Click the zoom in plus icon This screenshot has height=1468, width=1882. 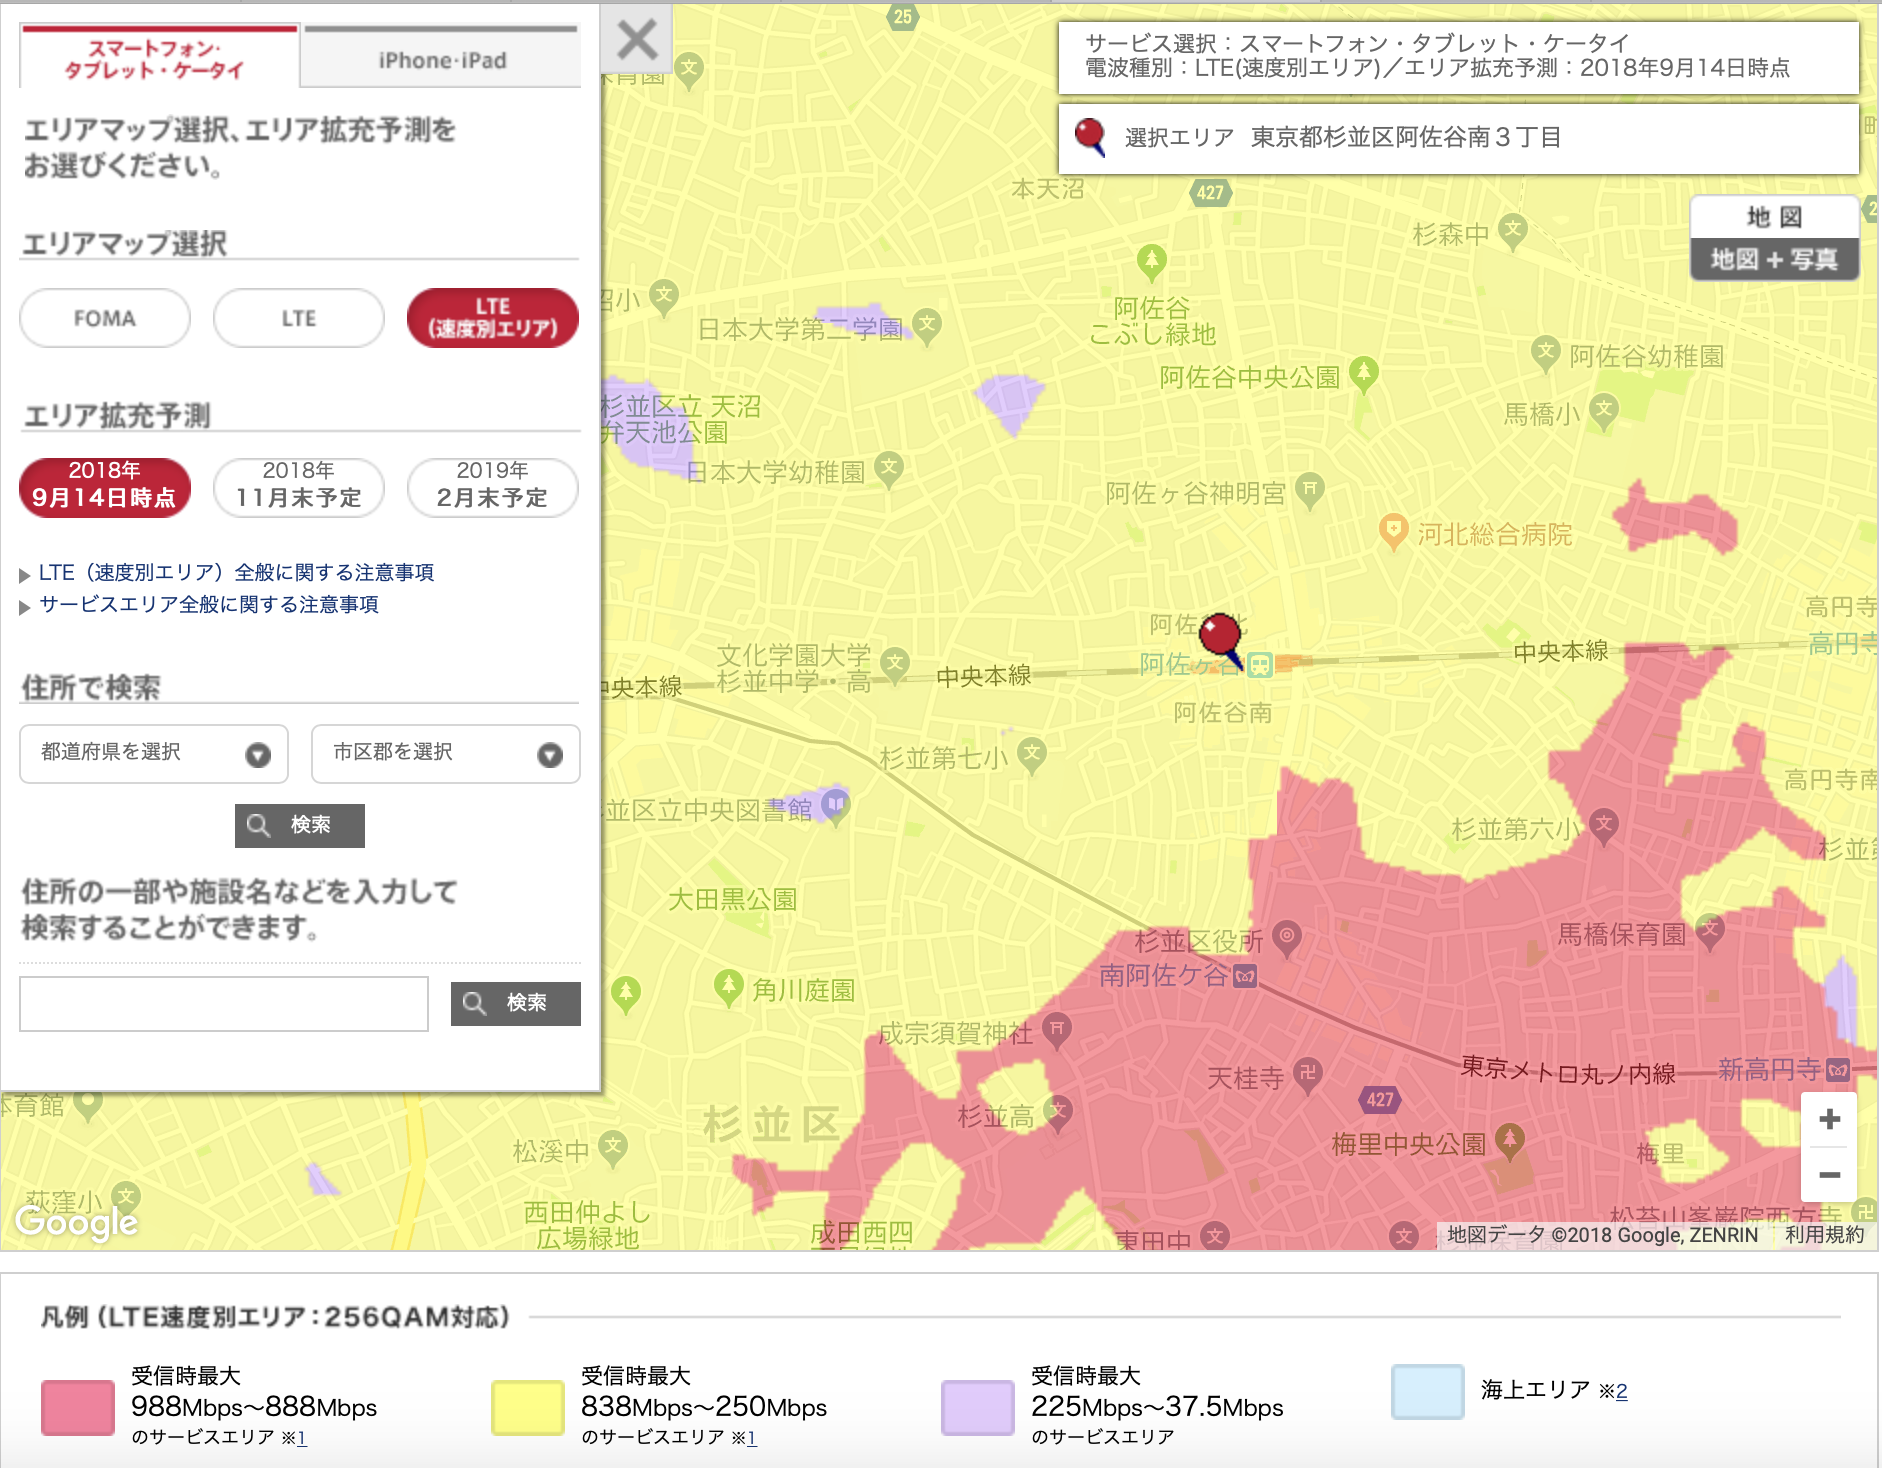pos(1830,1120)
